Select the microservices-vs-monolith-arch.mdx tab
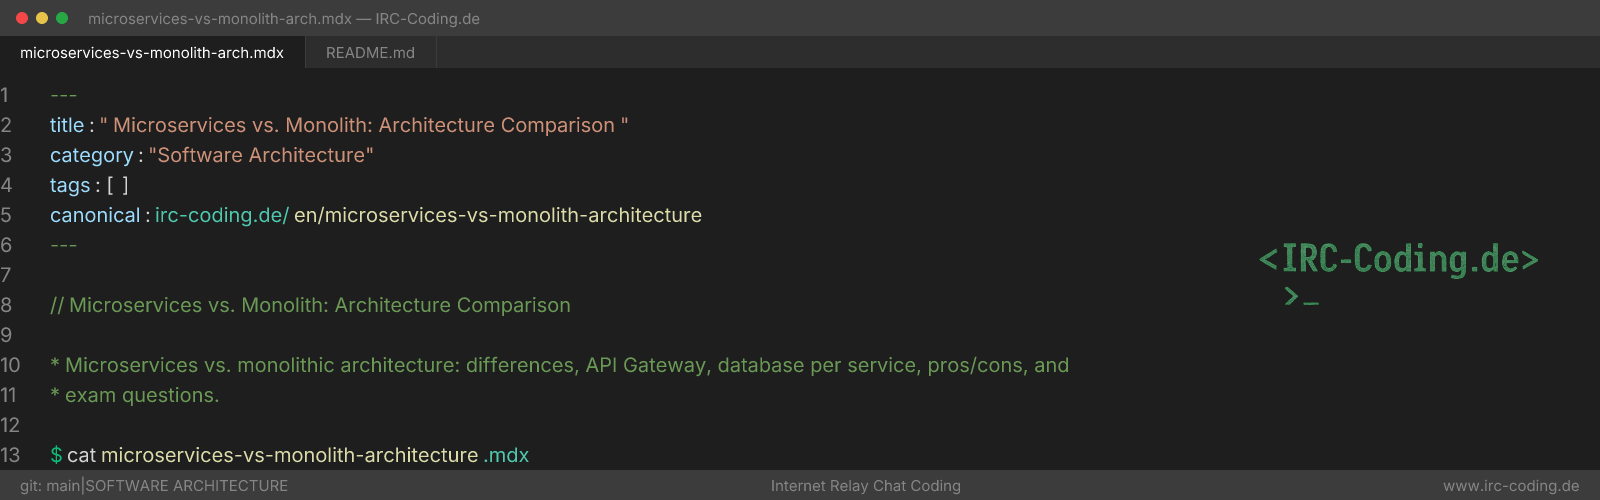Viewport: 1600px width, 500px height. click(x=152, y=53)
